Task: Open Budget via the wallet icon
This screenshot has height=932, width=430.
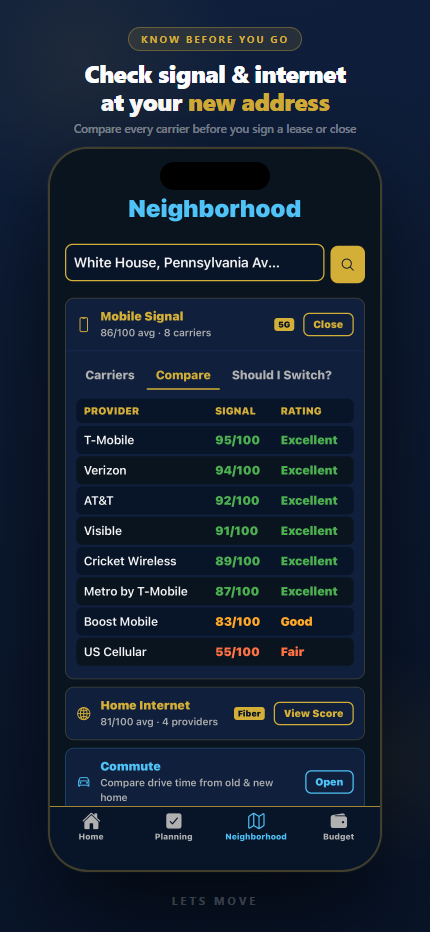Action: [338, 821]
